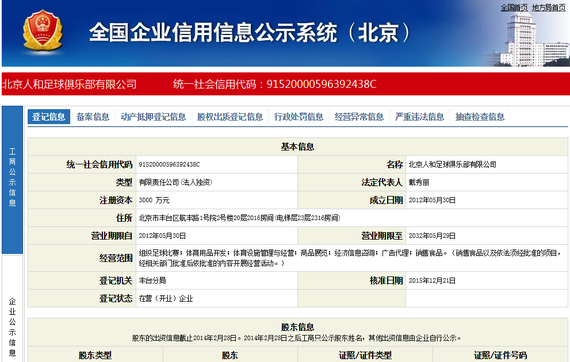The image size is (570, 362).
Task: Click the 营业期限至 date 2032年05月29日
Action: tap(432, 236)
